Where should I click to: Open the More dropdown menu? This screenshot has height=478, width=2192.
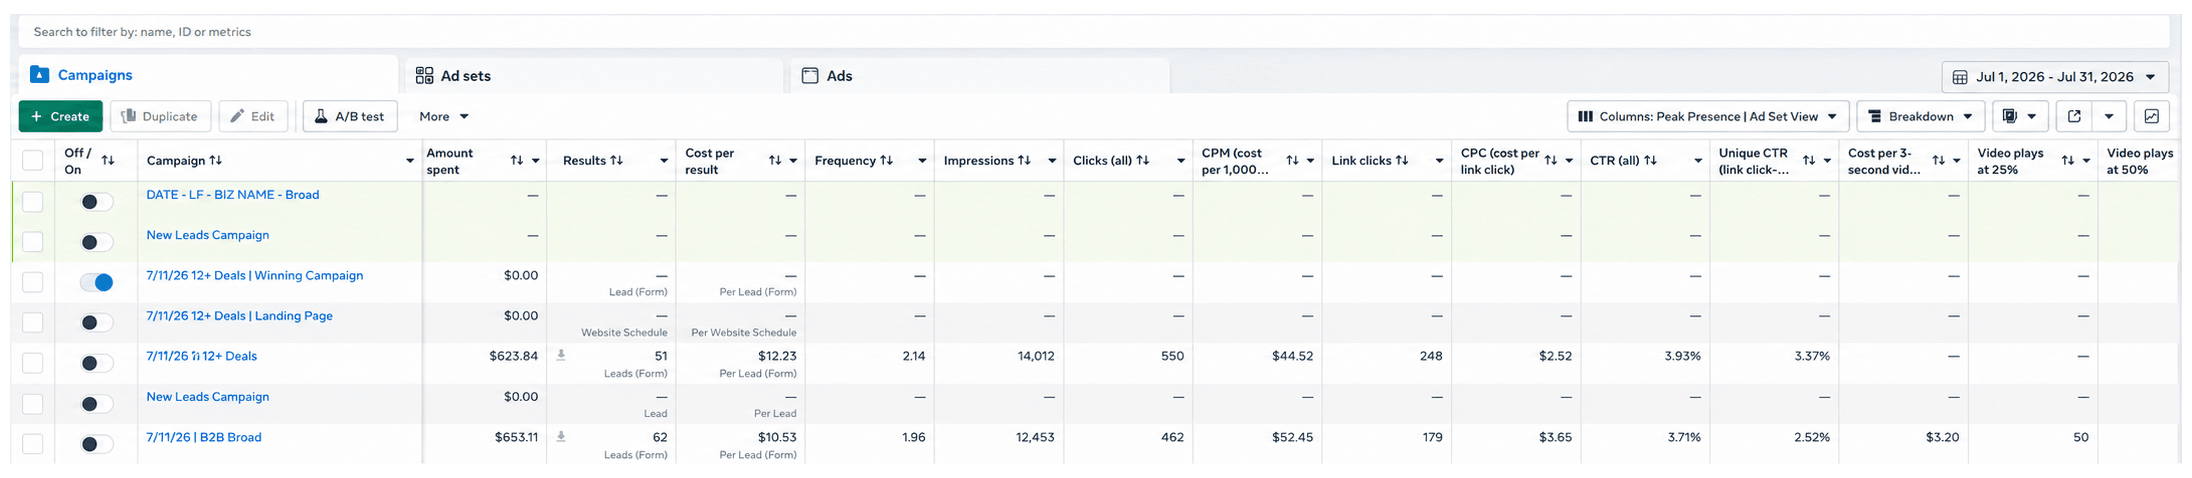tap(444, 117)
